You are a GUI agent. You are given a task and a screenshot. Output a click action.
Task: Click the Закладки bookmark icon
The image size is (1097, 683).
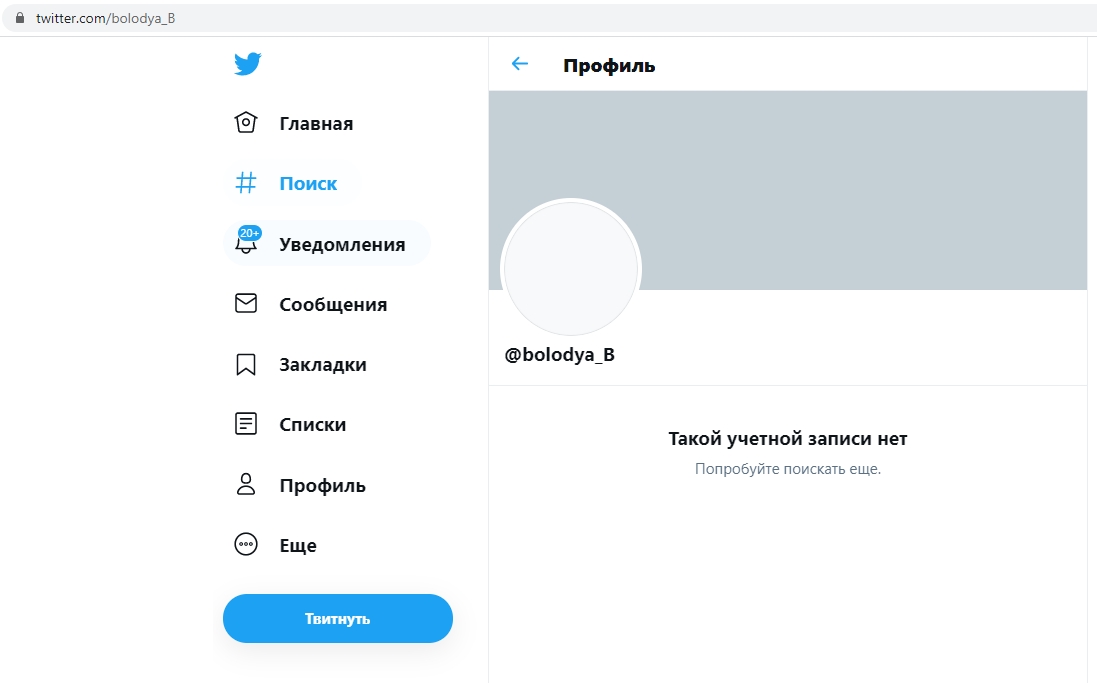pos(245,365)
